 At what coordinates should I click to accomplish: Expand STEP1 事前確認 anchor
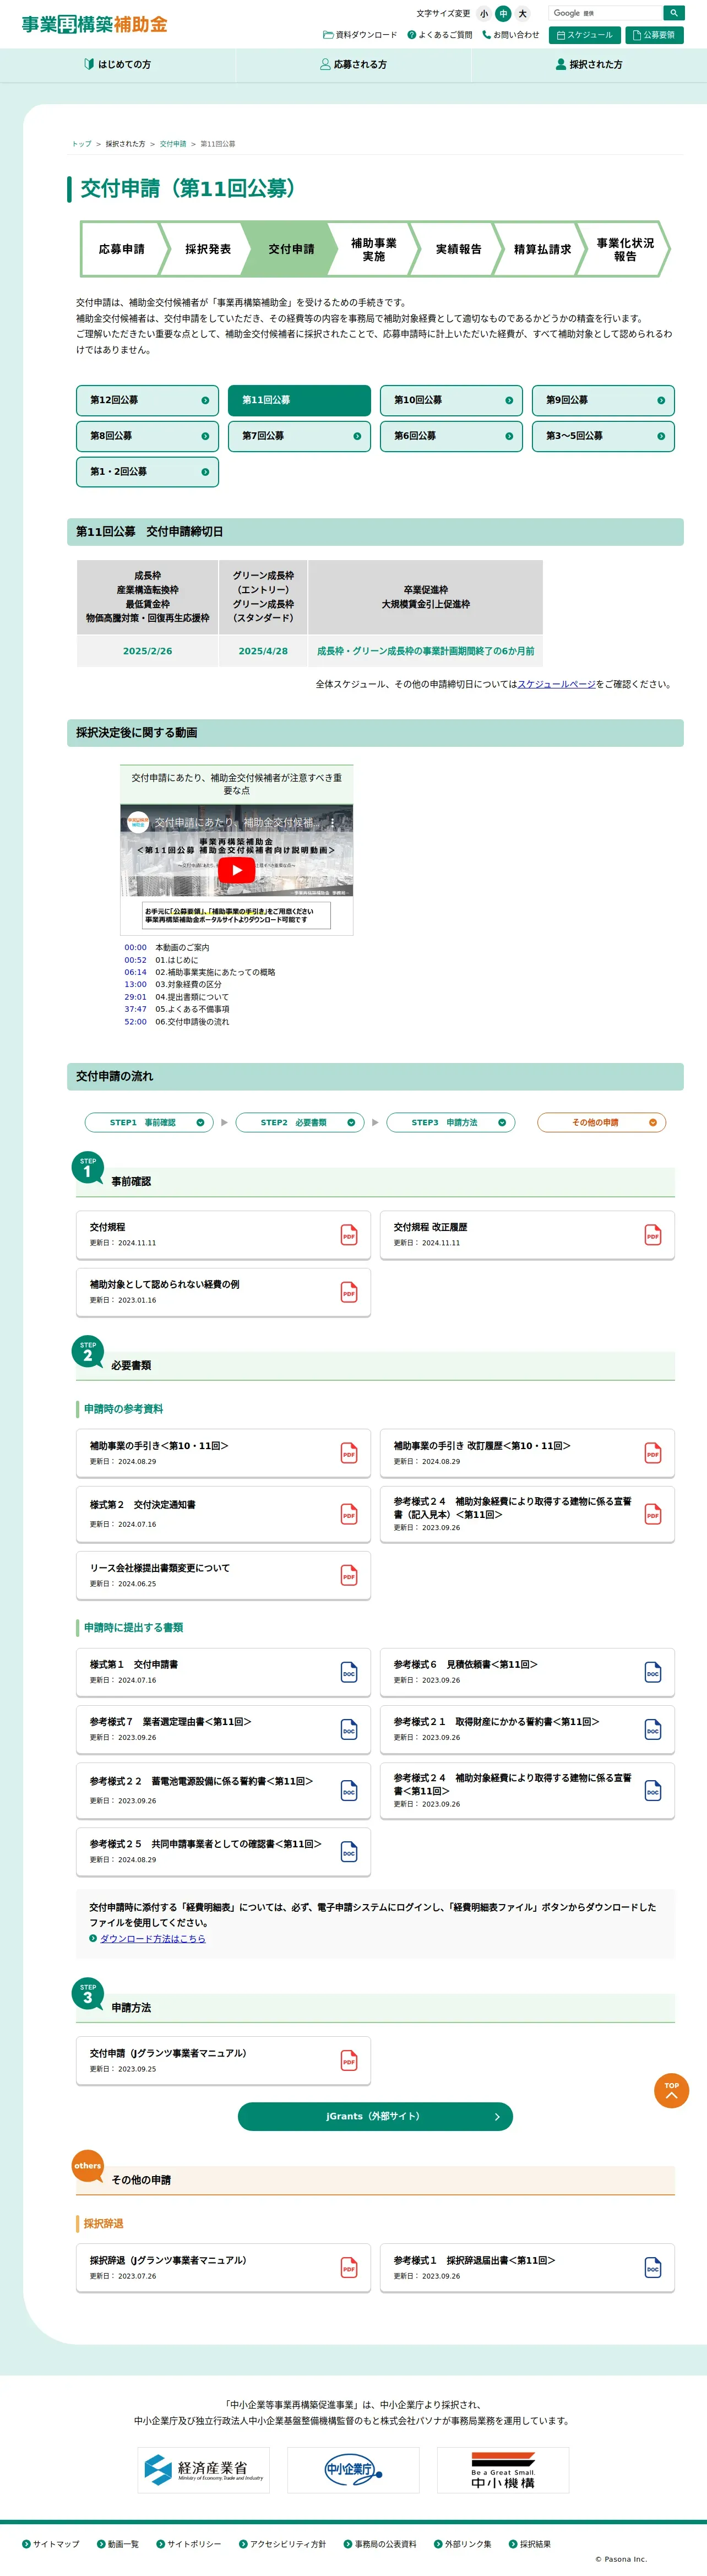148,1123
